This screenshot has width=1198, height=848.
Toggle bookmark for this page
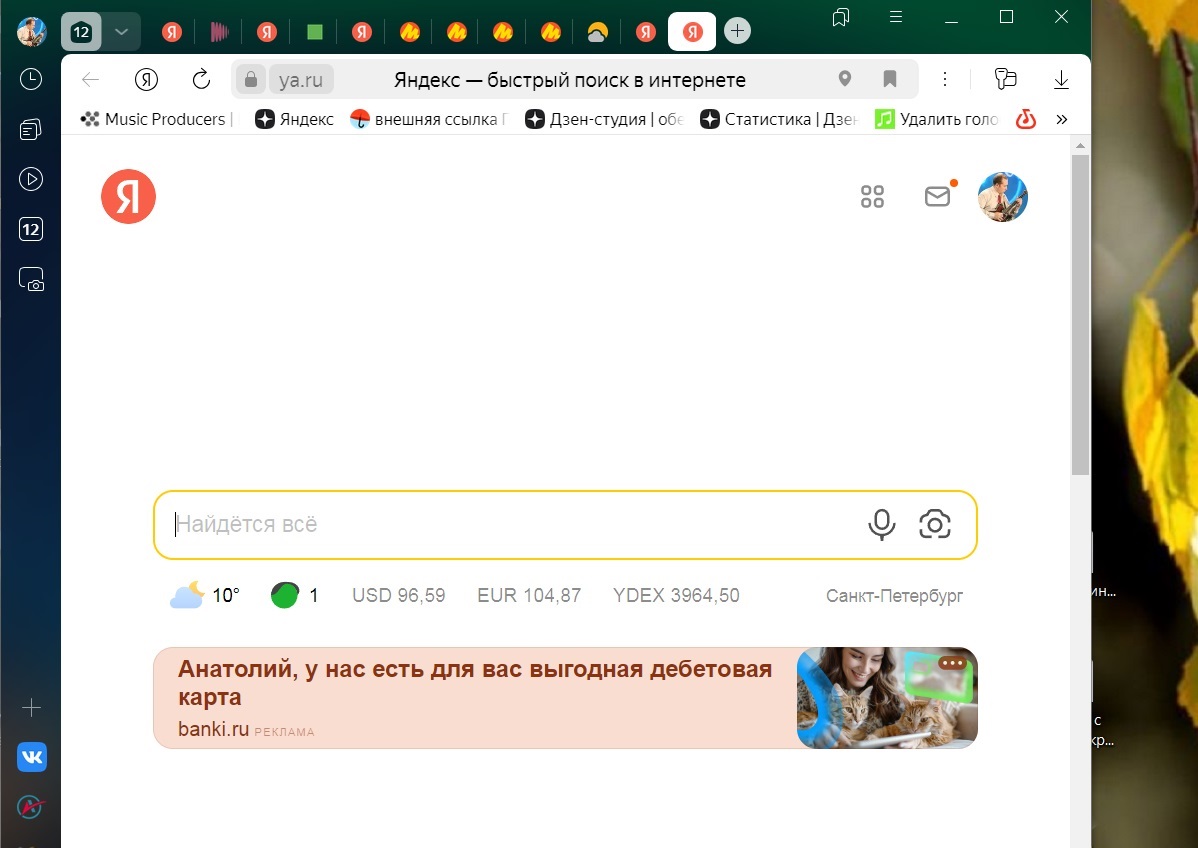coord(889,80)
